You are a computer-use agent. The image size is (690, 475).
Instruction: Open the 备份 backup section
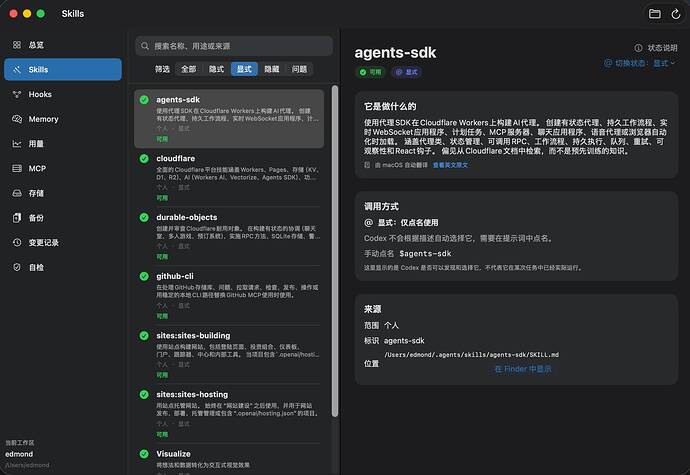(x=63, y=218)
